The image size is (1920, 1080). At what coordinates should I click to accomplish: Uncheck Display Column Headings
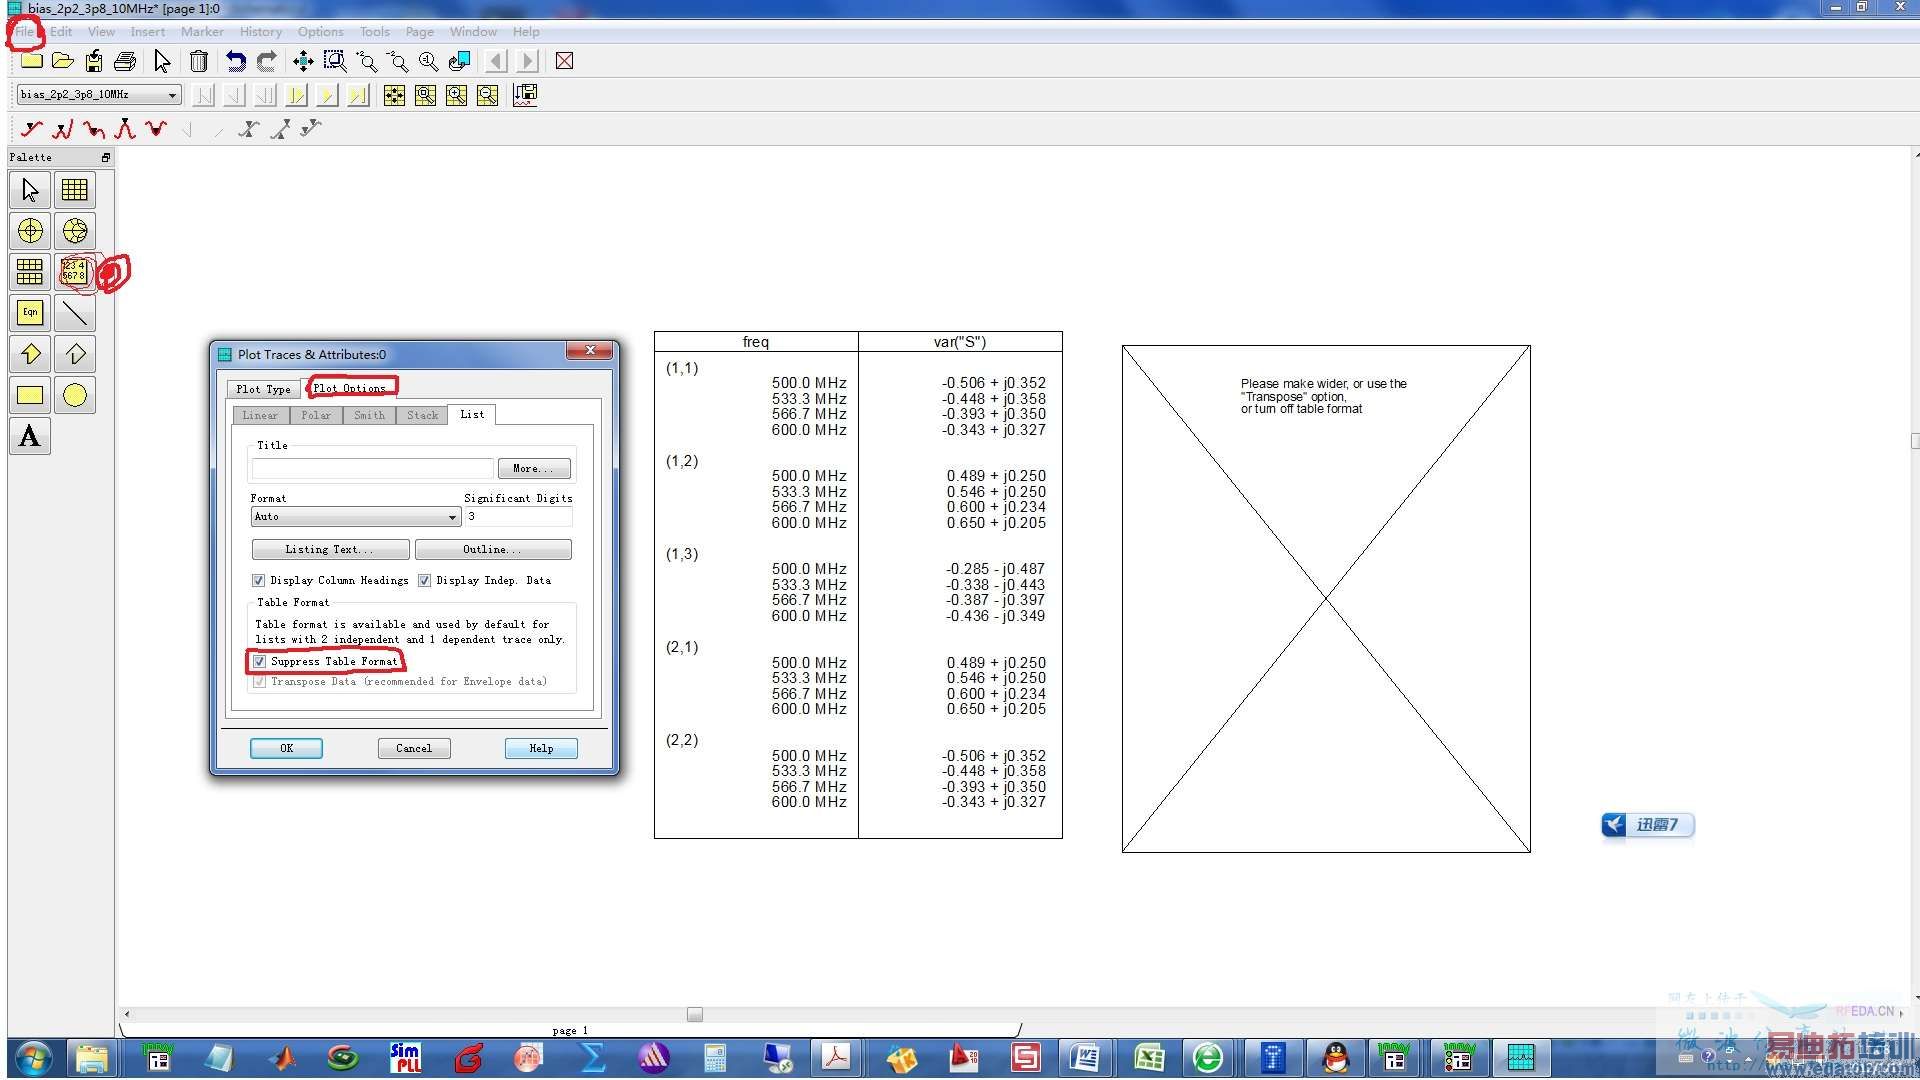pyautogui.click(x=259, y=580)
